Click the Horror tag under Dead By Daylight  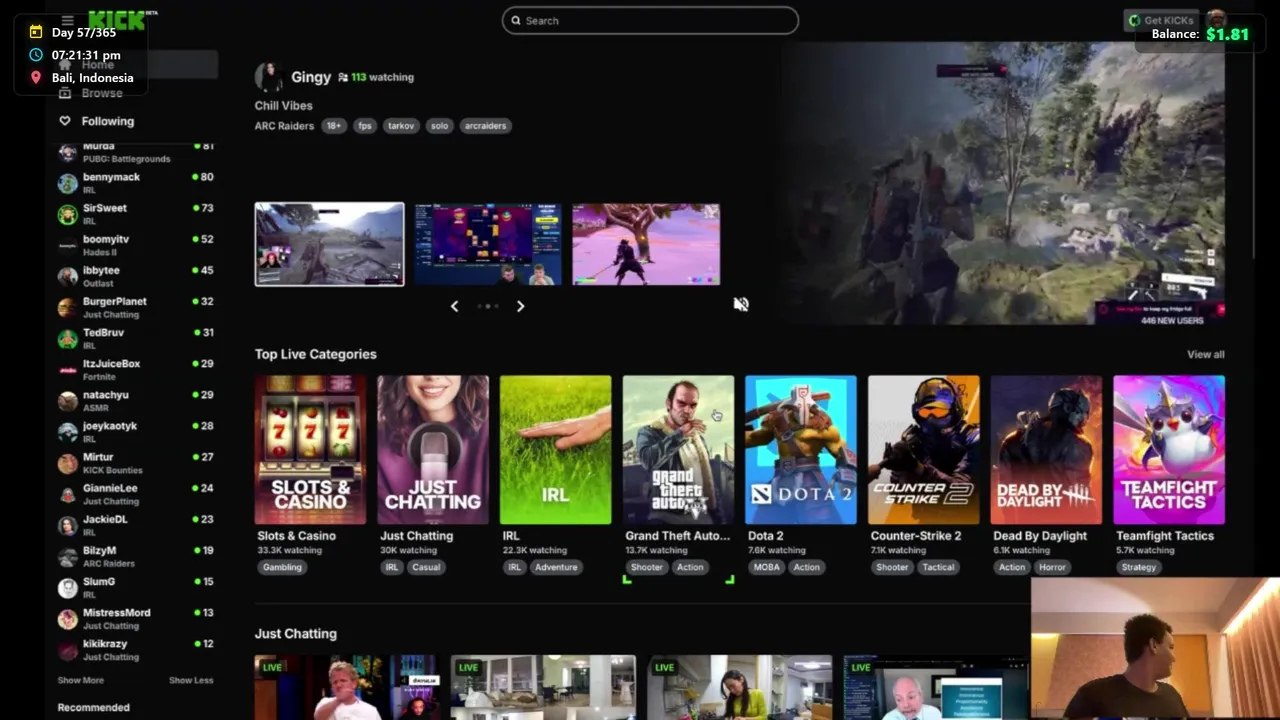(x=1052, y=567)
